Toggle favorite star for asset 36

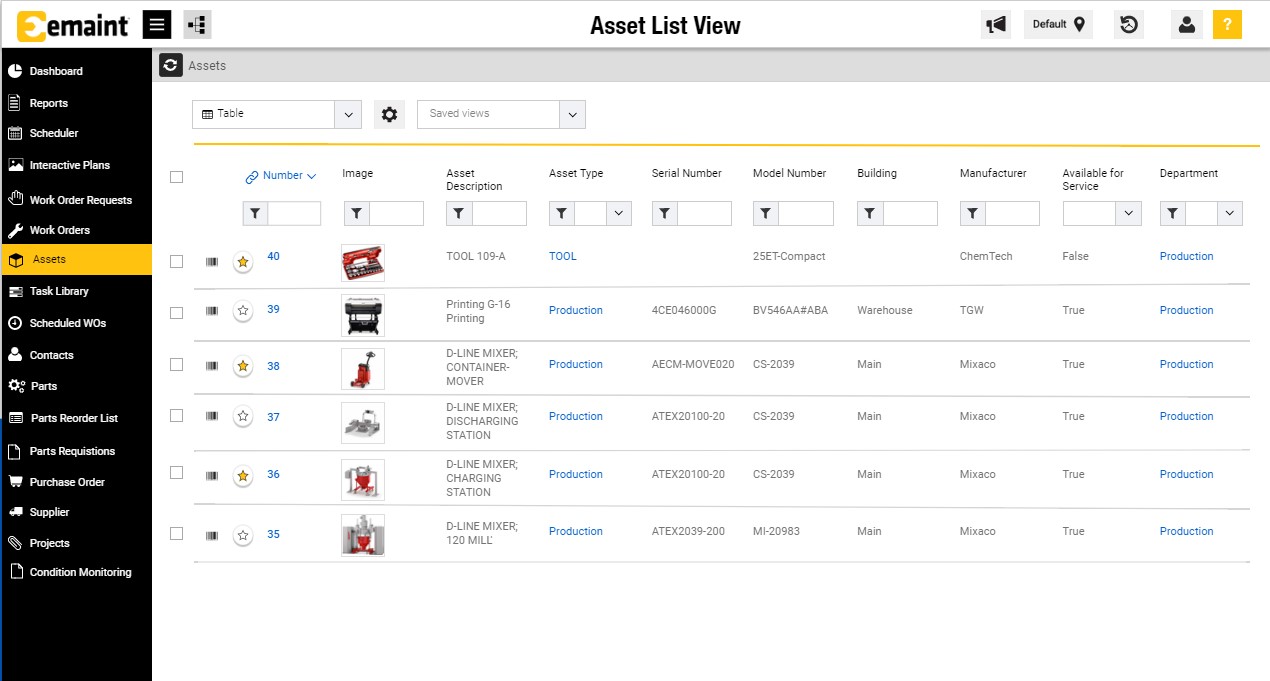(x=242, y=476)
